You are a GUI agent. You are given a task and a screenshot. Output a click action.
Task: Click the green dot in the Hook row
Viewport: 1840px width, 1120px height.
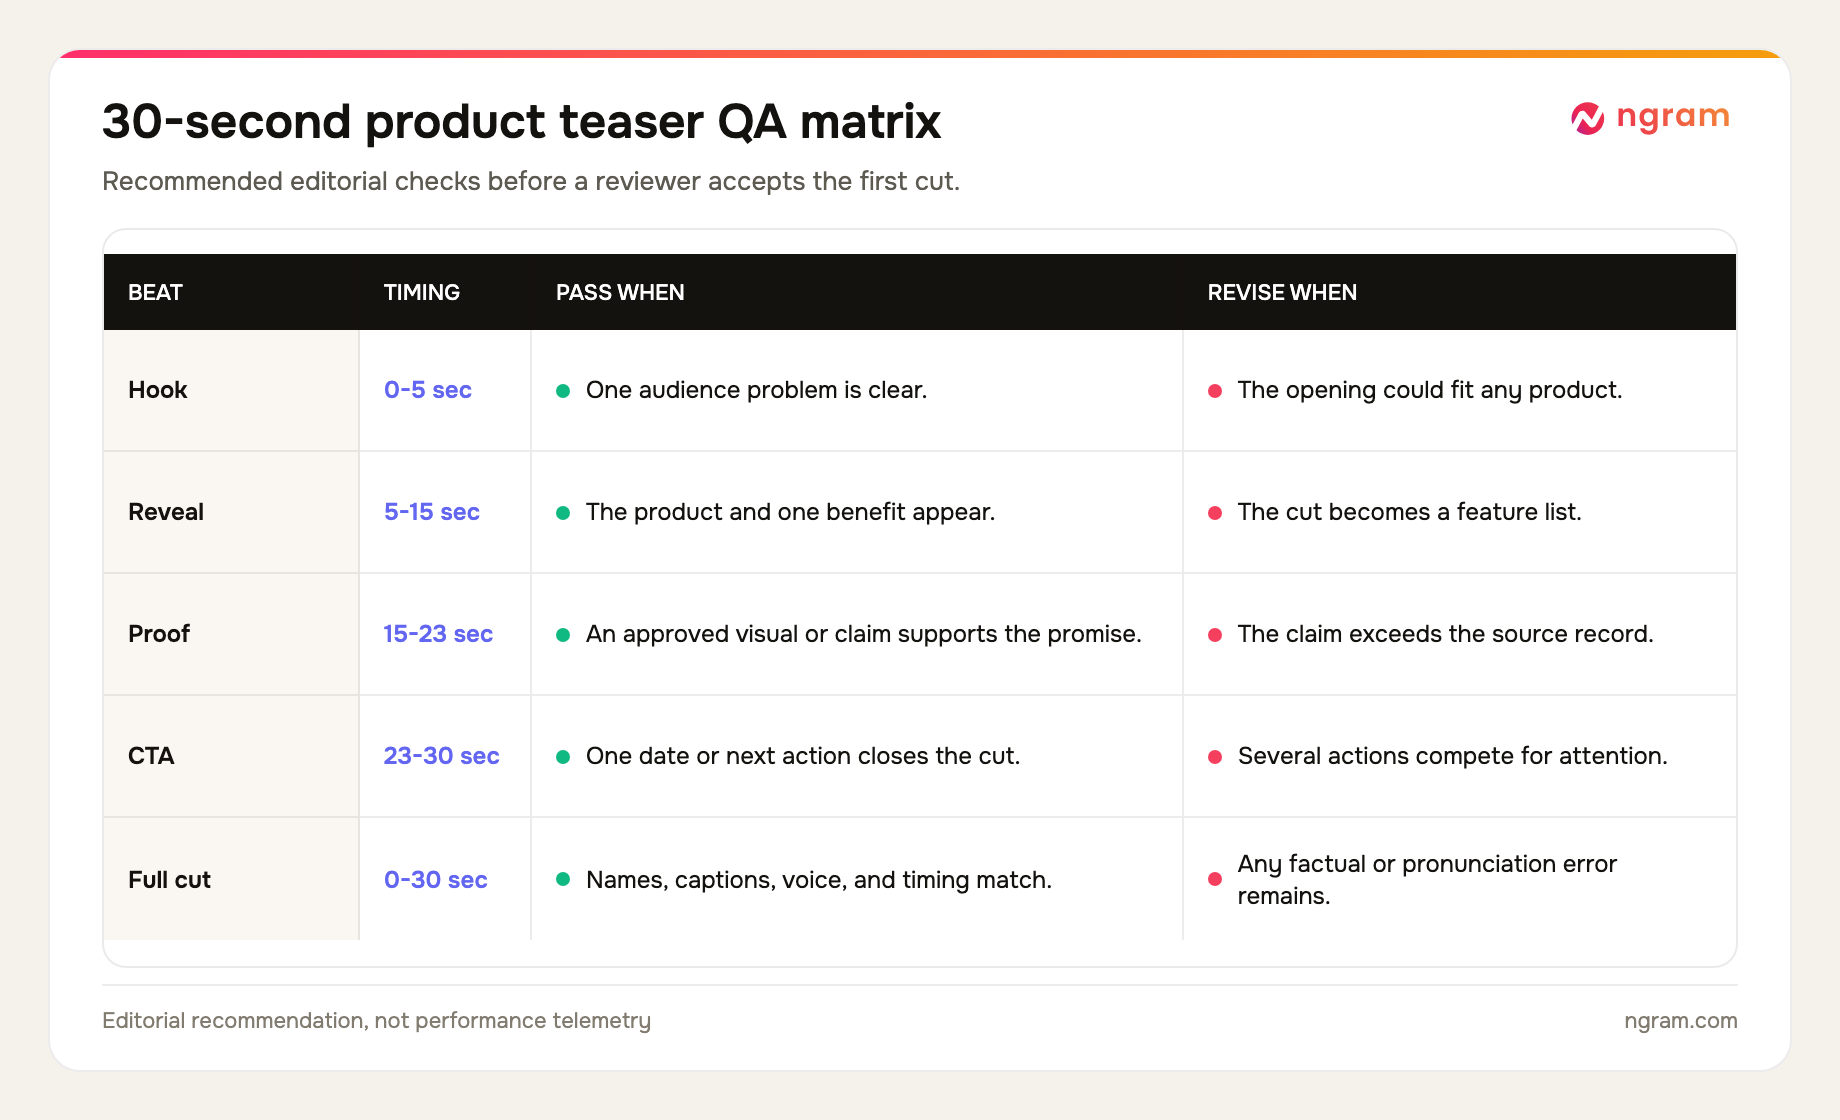[x=563, y=391]
